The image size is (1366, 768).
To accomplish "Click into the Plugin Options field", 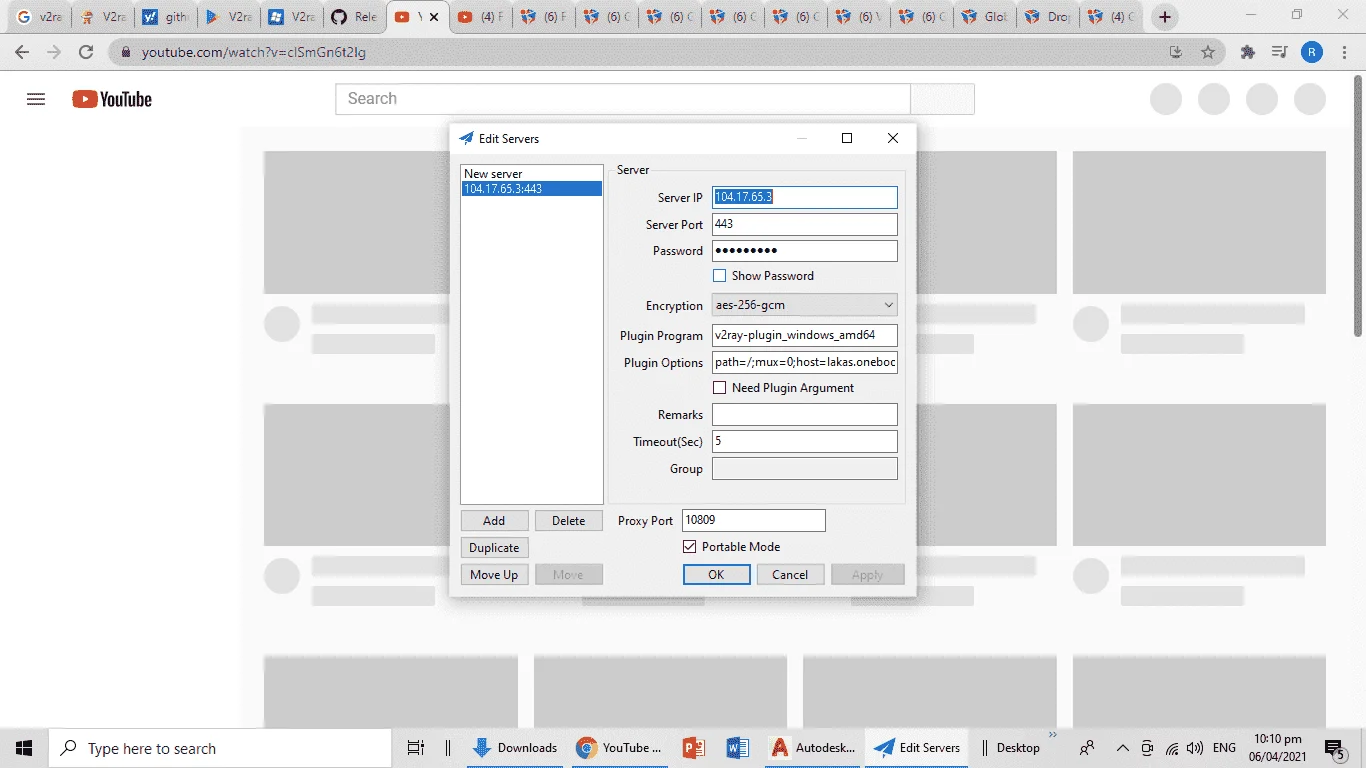I will pyautogui.click(x=805, y=362).
